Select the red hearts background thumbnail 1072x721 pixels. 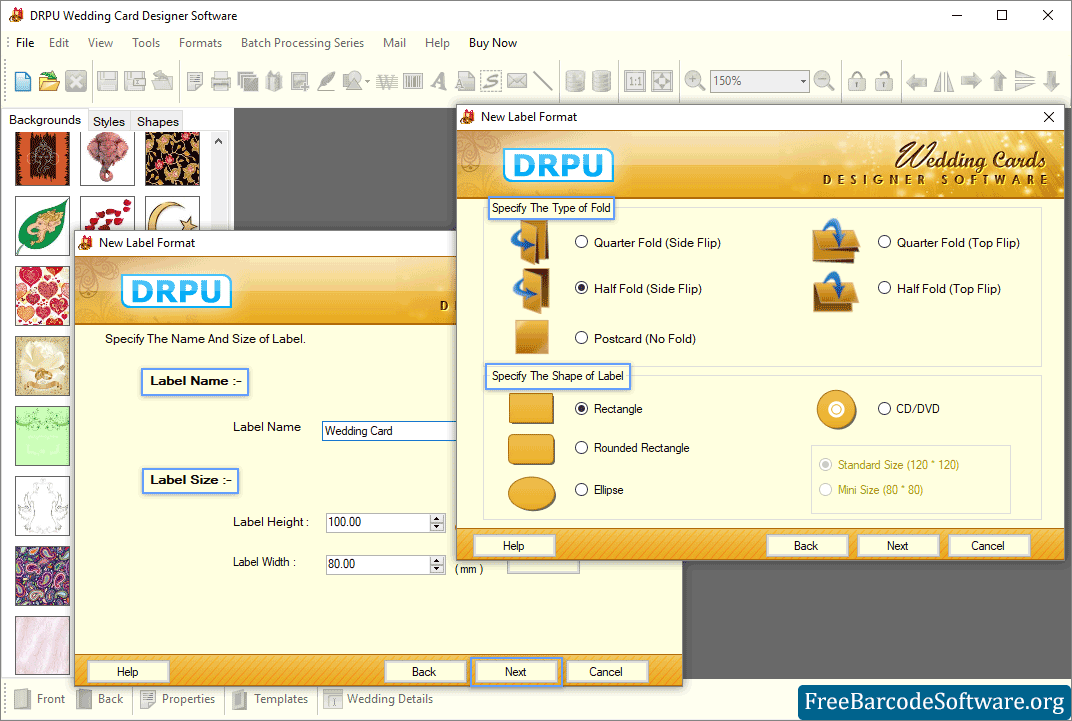[x=42, y=296]
